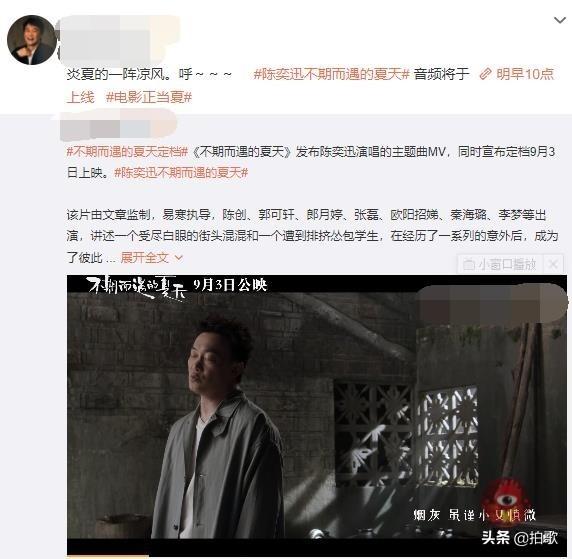Viewport: 572px width, 559px height.
Task: Click the chain link icon before 明早10点
Action: click(486, 74)
